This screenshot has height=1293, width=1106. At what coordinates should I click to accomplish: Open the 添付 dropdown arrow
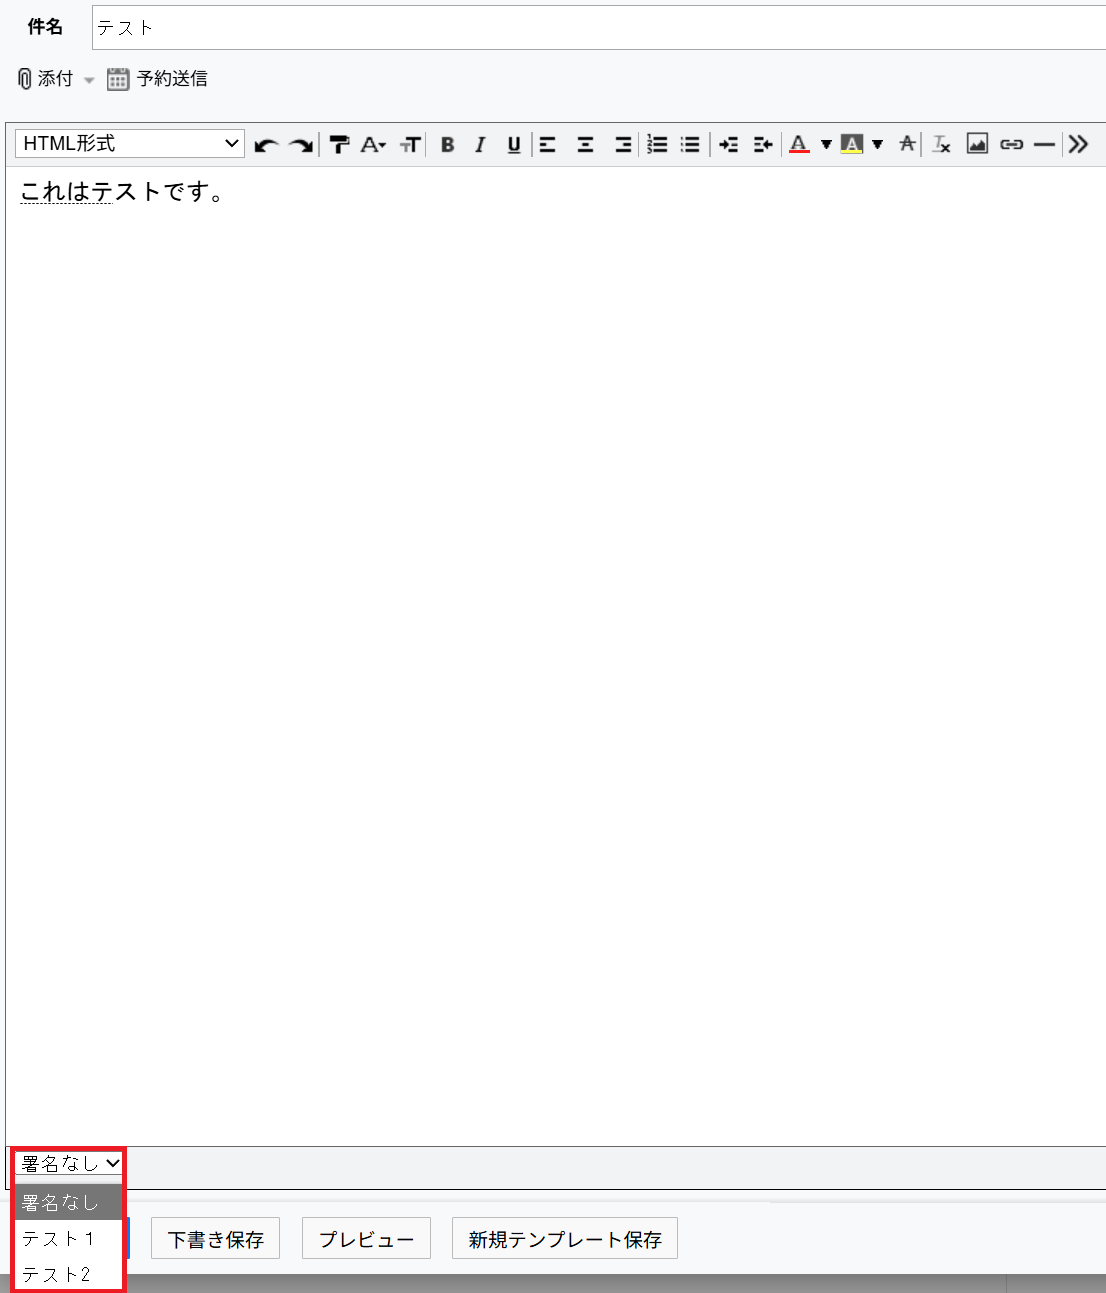[x=89, y=80]
